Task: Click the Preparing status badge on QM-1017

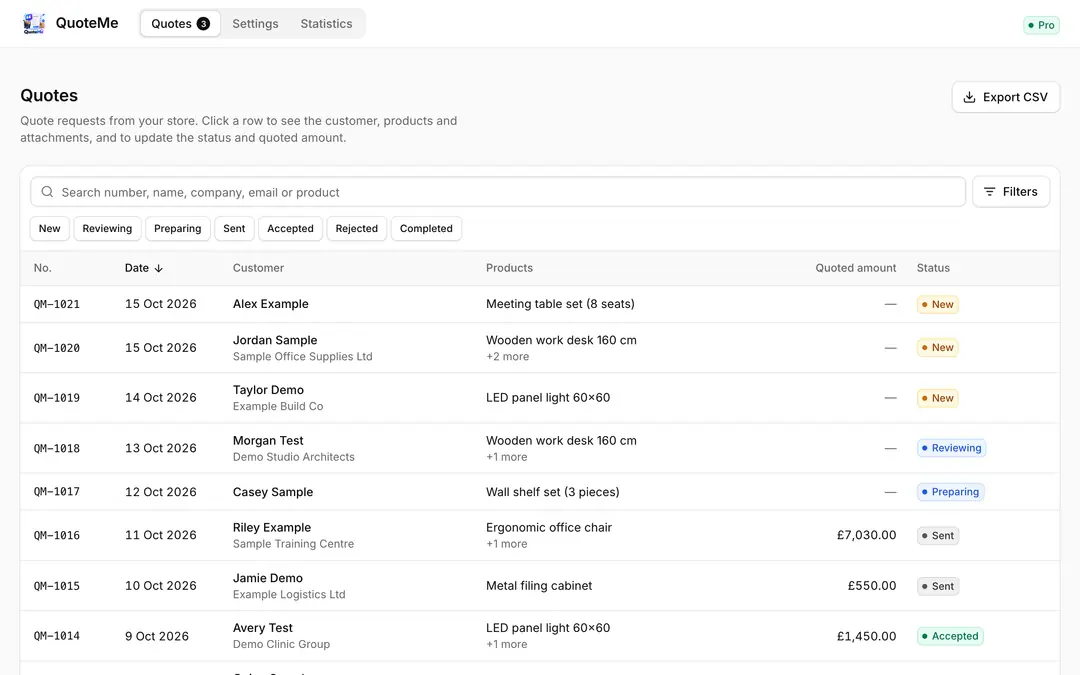Action: [x=951, y=492]
